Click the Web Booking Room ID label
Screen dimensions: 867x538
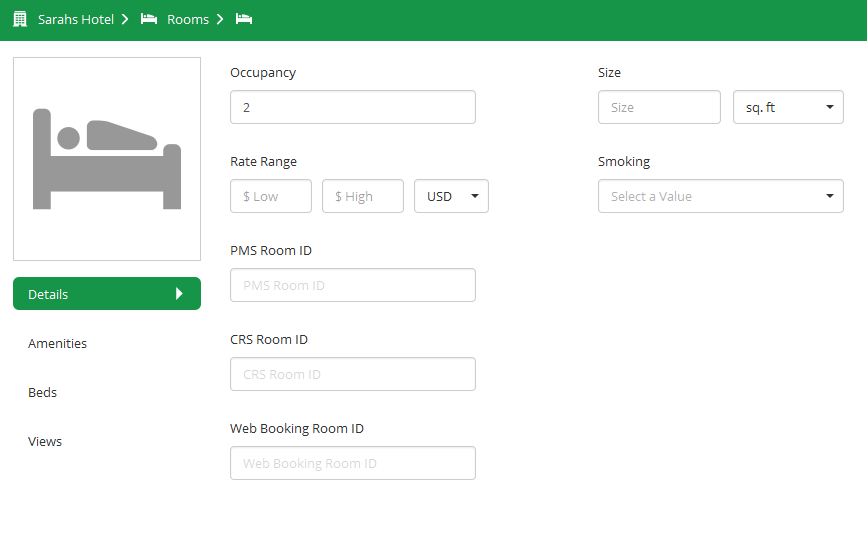[x=297, y=429]
